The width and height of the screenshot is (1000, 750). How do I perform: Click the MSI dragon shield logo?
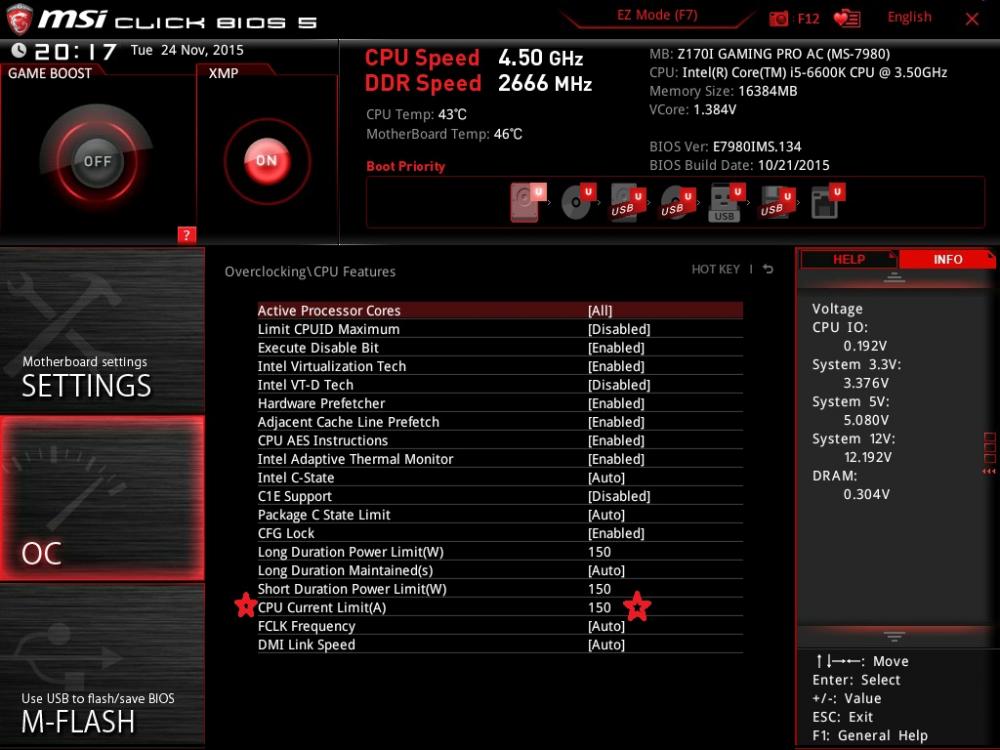(18, 19)
